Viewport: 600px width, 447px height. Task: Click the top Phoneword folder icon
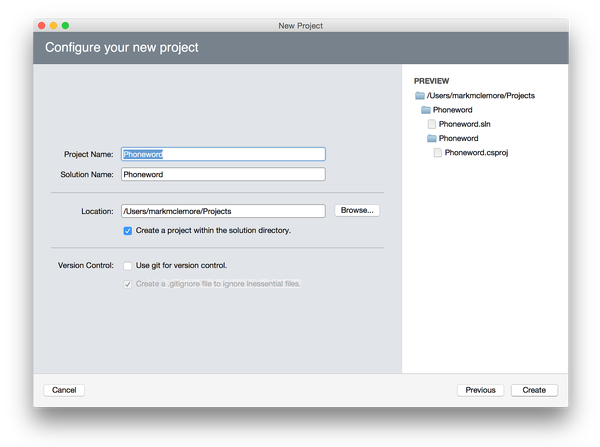point(426,110)
